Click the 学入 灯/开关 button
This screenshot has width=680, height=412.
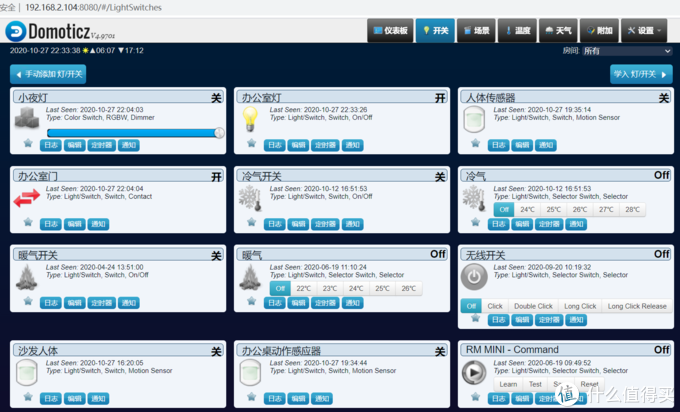point(640,74)
